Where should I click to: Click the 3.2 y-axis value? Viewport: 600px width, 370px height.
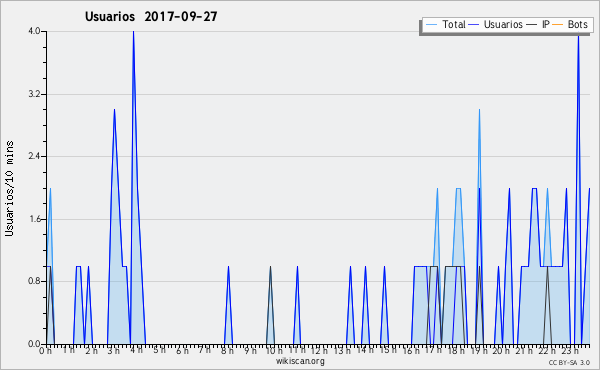[34, 94]
